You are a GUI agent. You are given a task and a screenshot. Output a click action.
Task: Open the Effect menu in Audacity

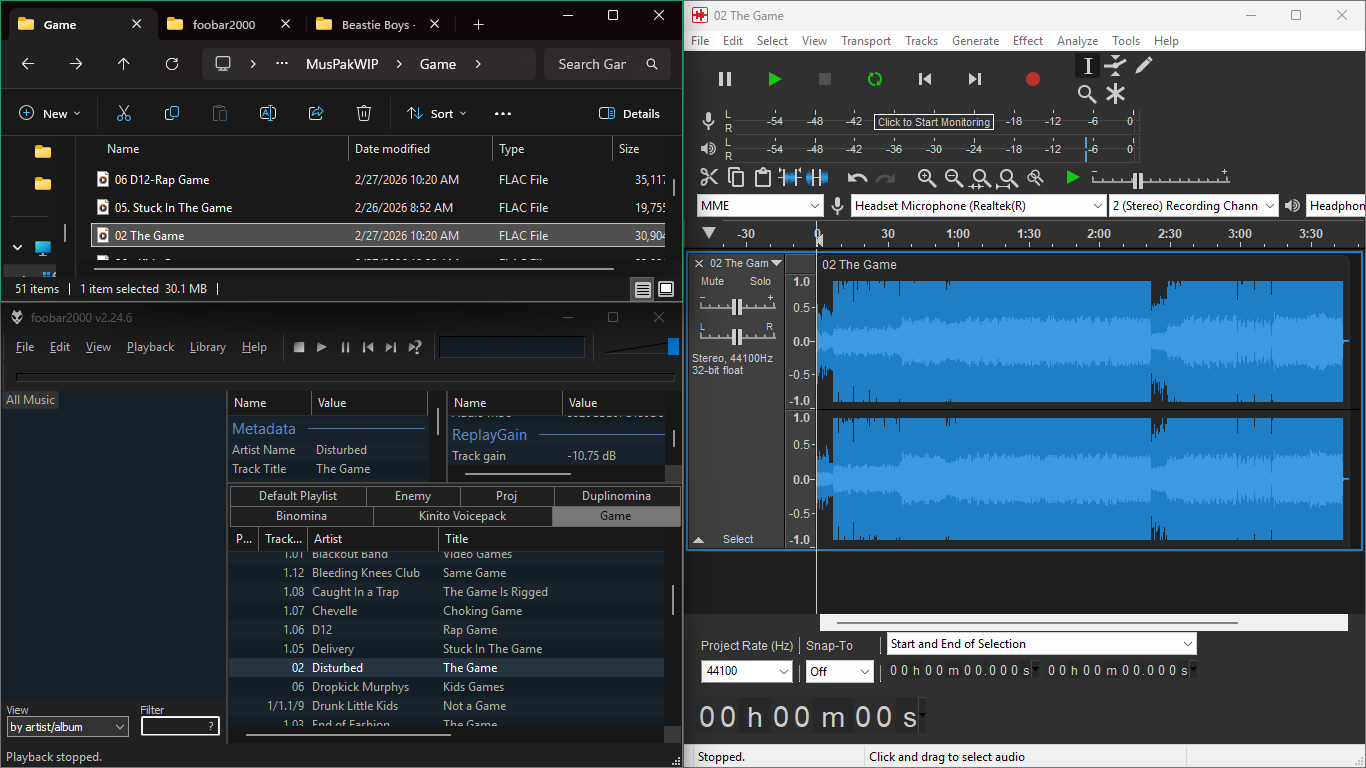click(1028, 41)
